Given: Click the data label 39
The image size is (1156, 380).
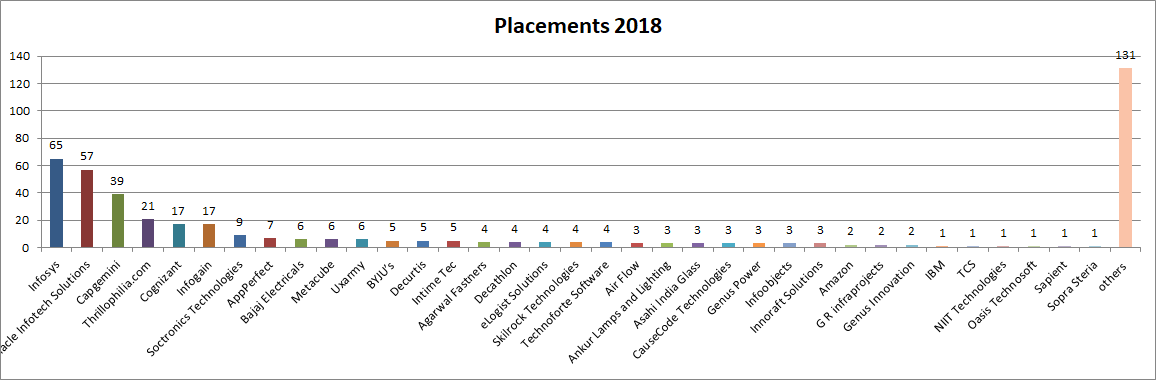Looking at the screenshot, I should [117, 181].
